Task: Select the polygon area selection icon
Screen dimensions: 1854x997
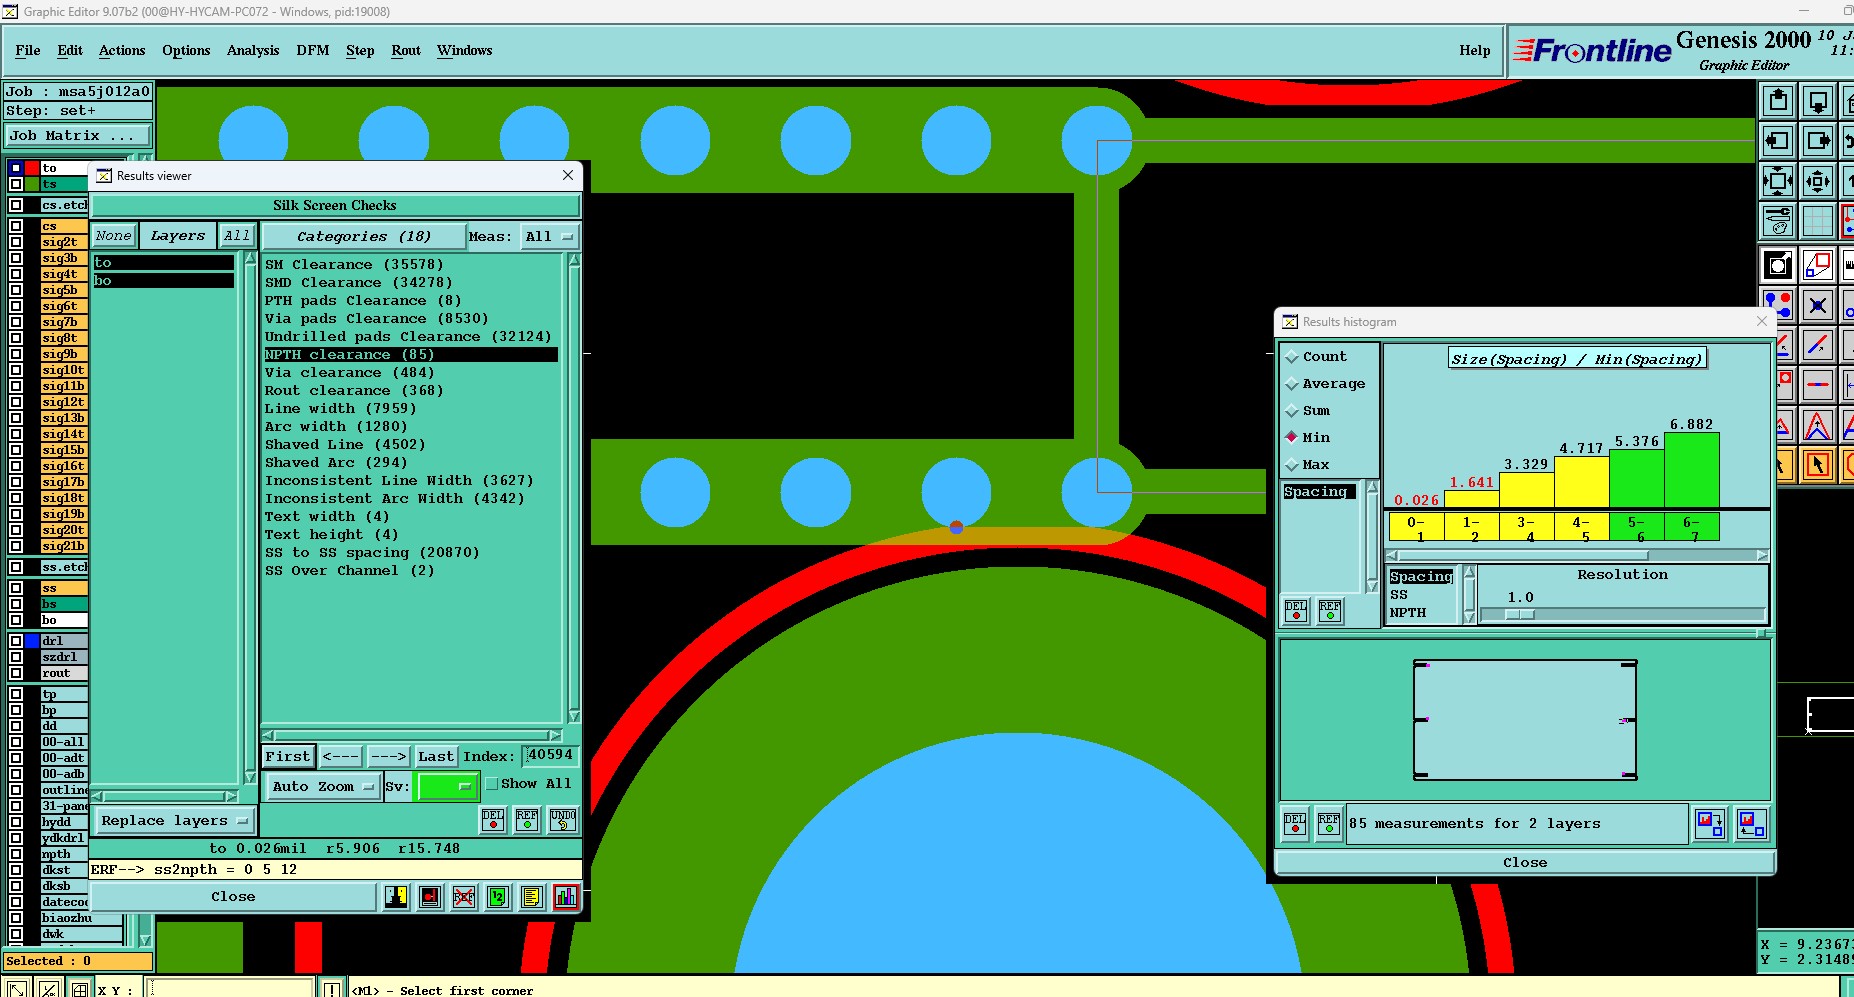Action: pos(1818,265)
